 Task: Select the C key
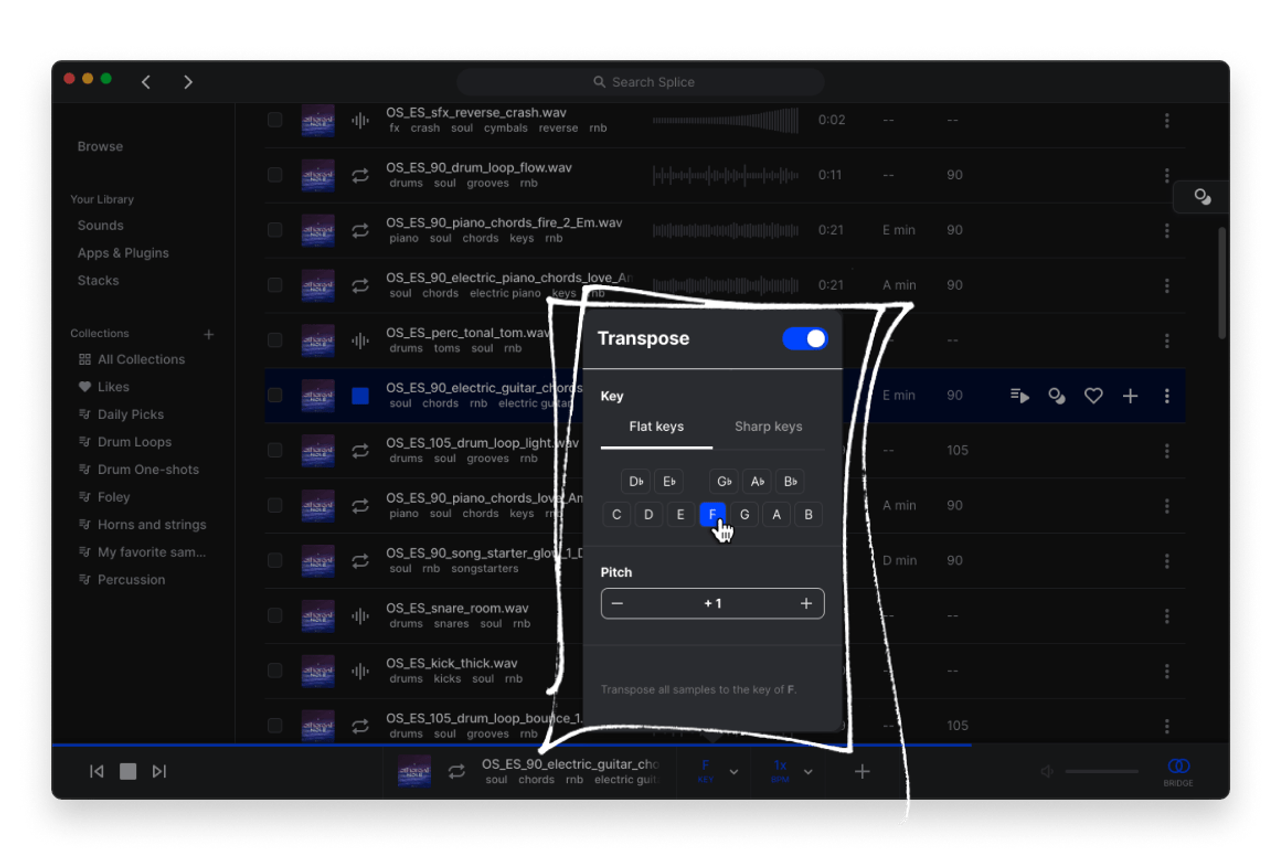pos(617,515)
